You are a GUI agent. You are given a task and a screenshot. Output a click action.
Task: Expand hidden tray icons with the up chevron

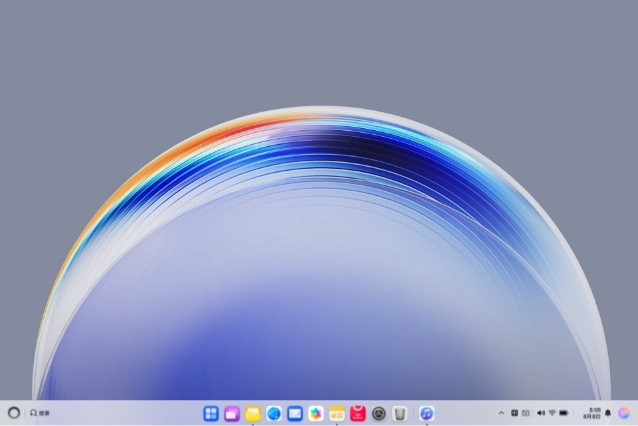[x=501, y=413]
